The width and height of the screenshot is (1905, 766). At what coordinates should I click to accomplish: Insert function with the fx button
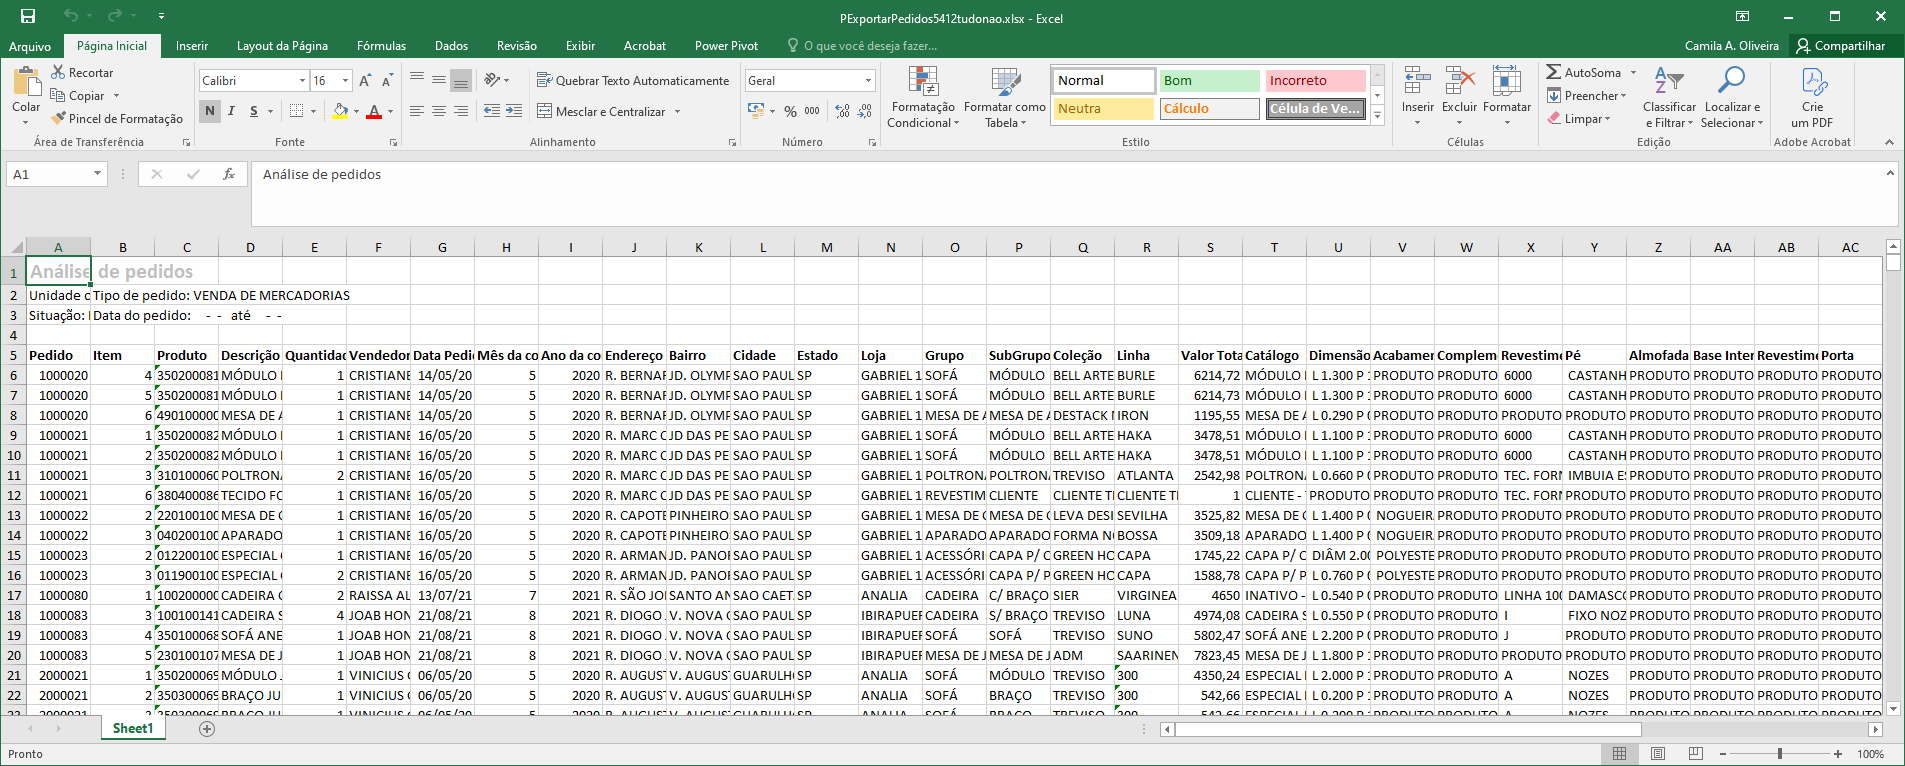pos(229,174)
